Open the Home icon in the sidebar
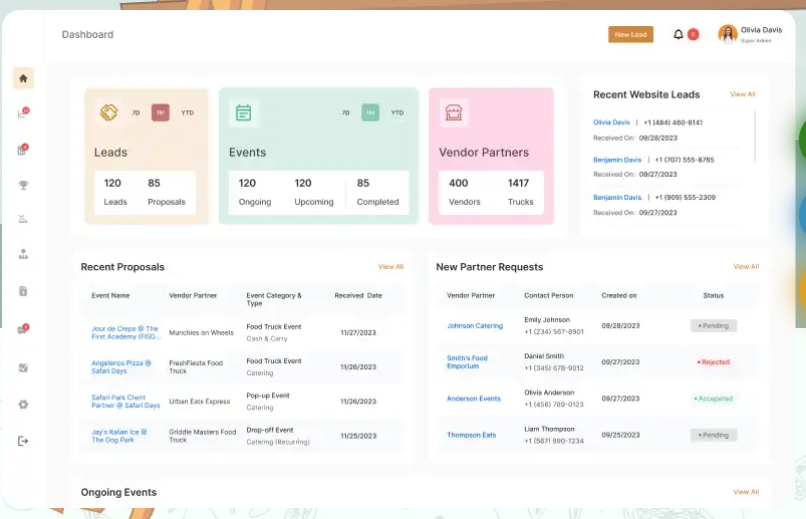Screen dimensions: 806x519 pyautogui.click(x=23, y=78)
